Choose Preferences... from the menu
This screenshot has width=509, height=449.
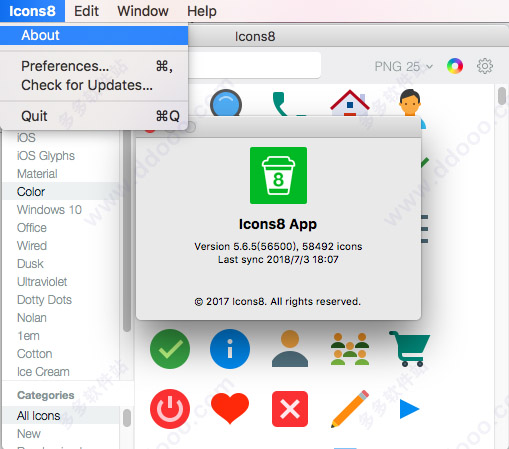coord(94,66)
